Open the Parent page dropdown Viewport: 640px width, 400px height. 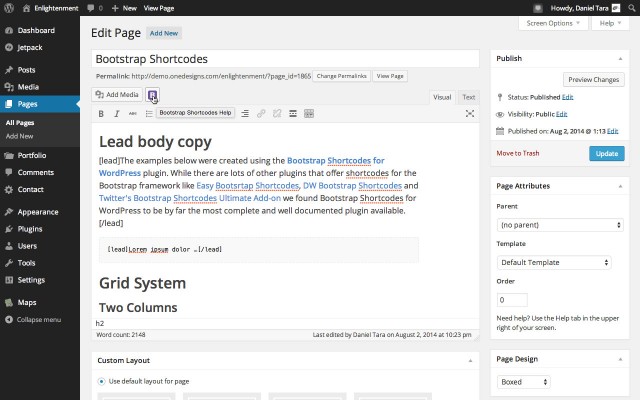click(560, 225)
